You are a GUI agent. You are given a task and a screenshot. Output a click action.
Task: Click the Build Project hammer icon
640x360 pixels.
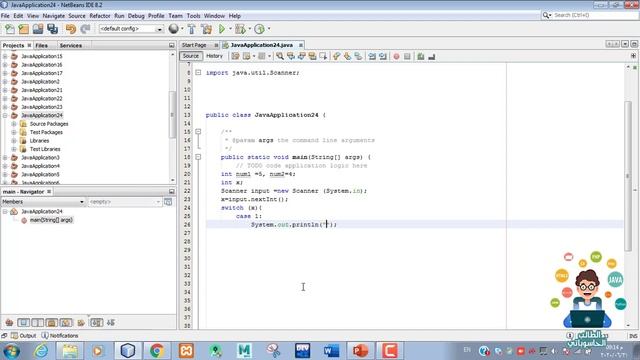[191, 29]
